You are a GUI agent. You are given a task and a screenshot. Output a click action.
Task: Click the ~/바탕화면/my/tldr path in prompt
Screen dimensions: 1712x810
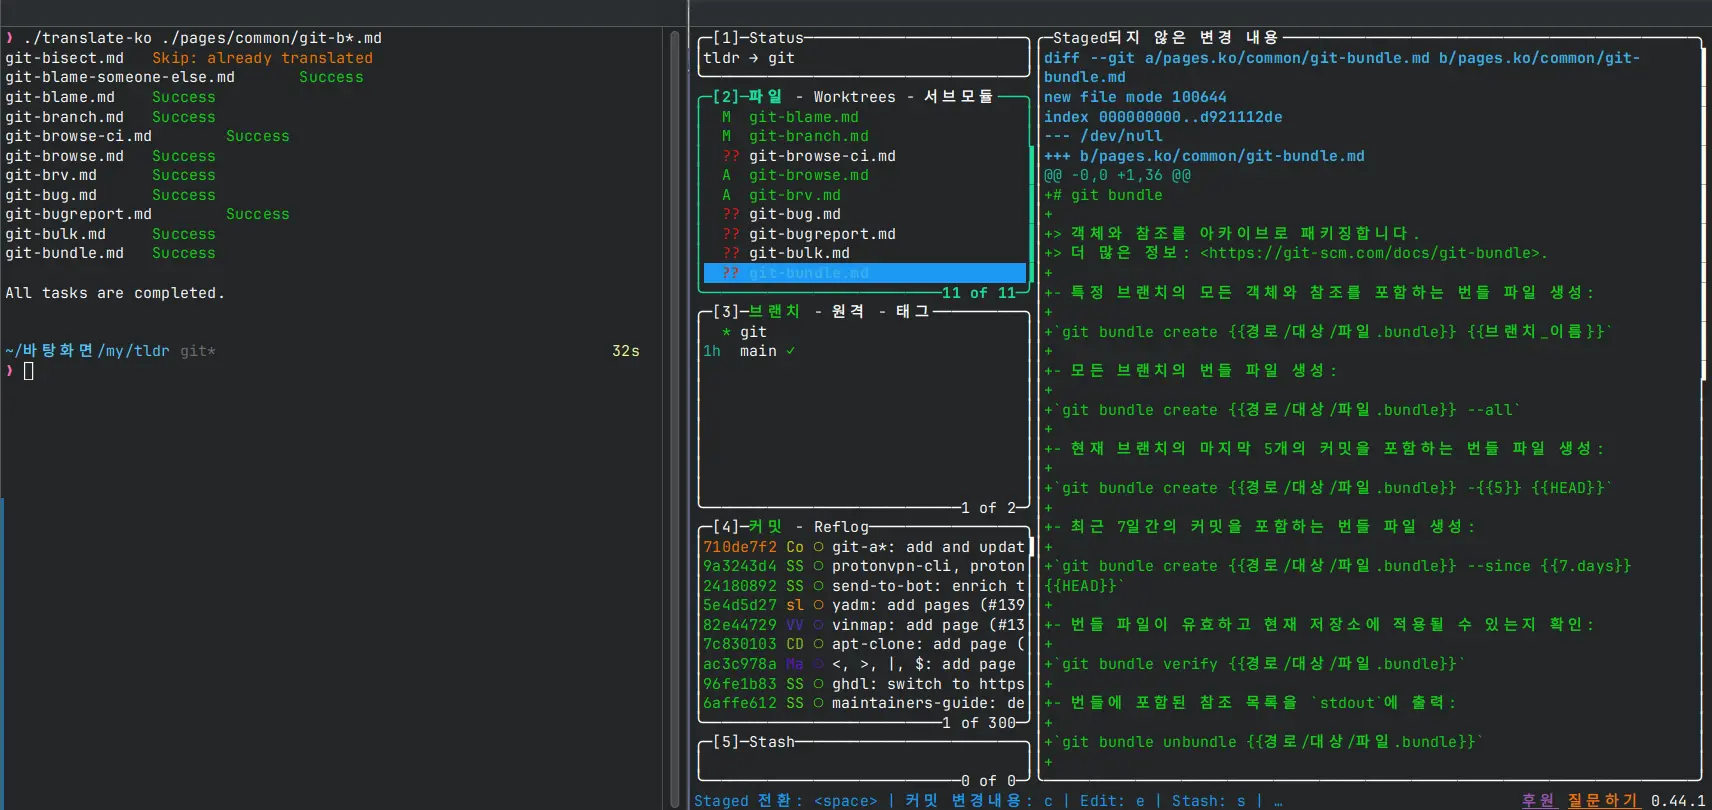(x=87, y=351)
